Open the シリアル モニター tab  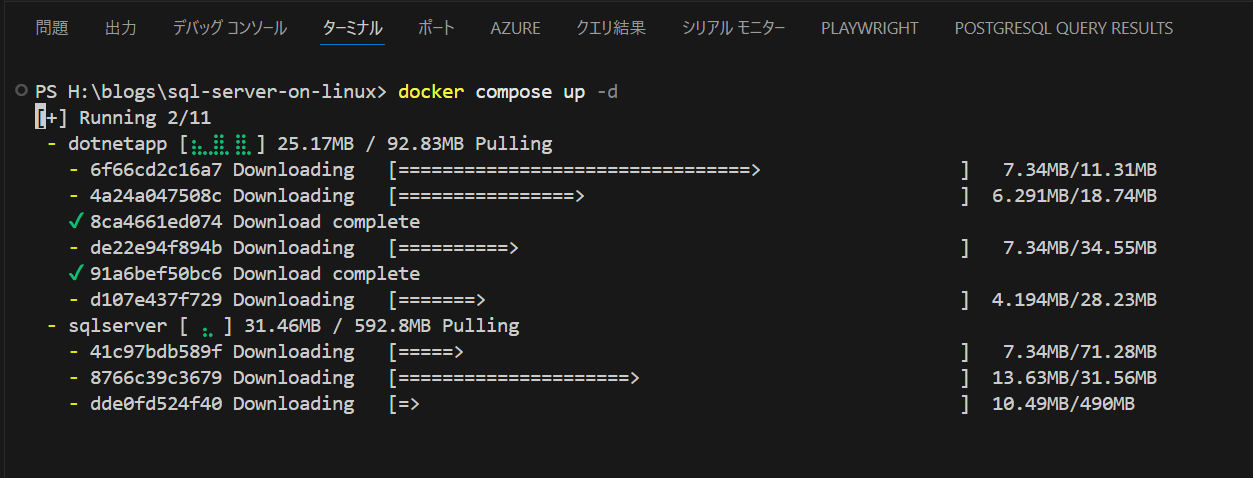click(733, 28)
